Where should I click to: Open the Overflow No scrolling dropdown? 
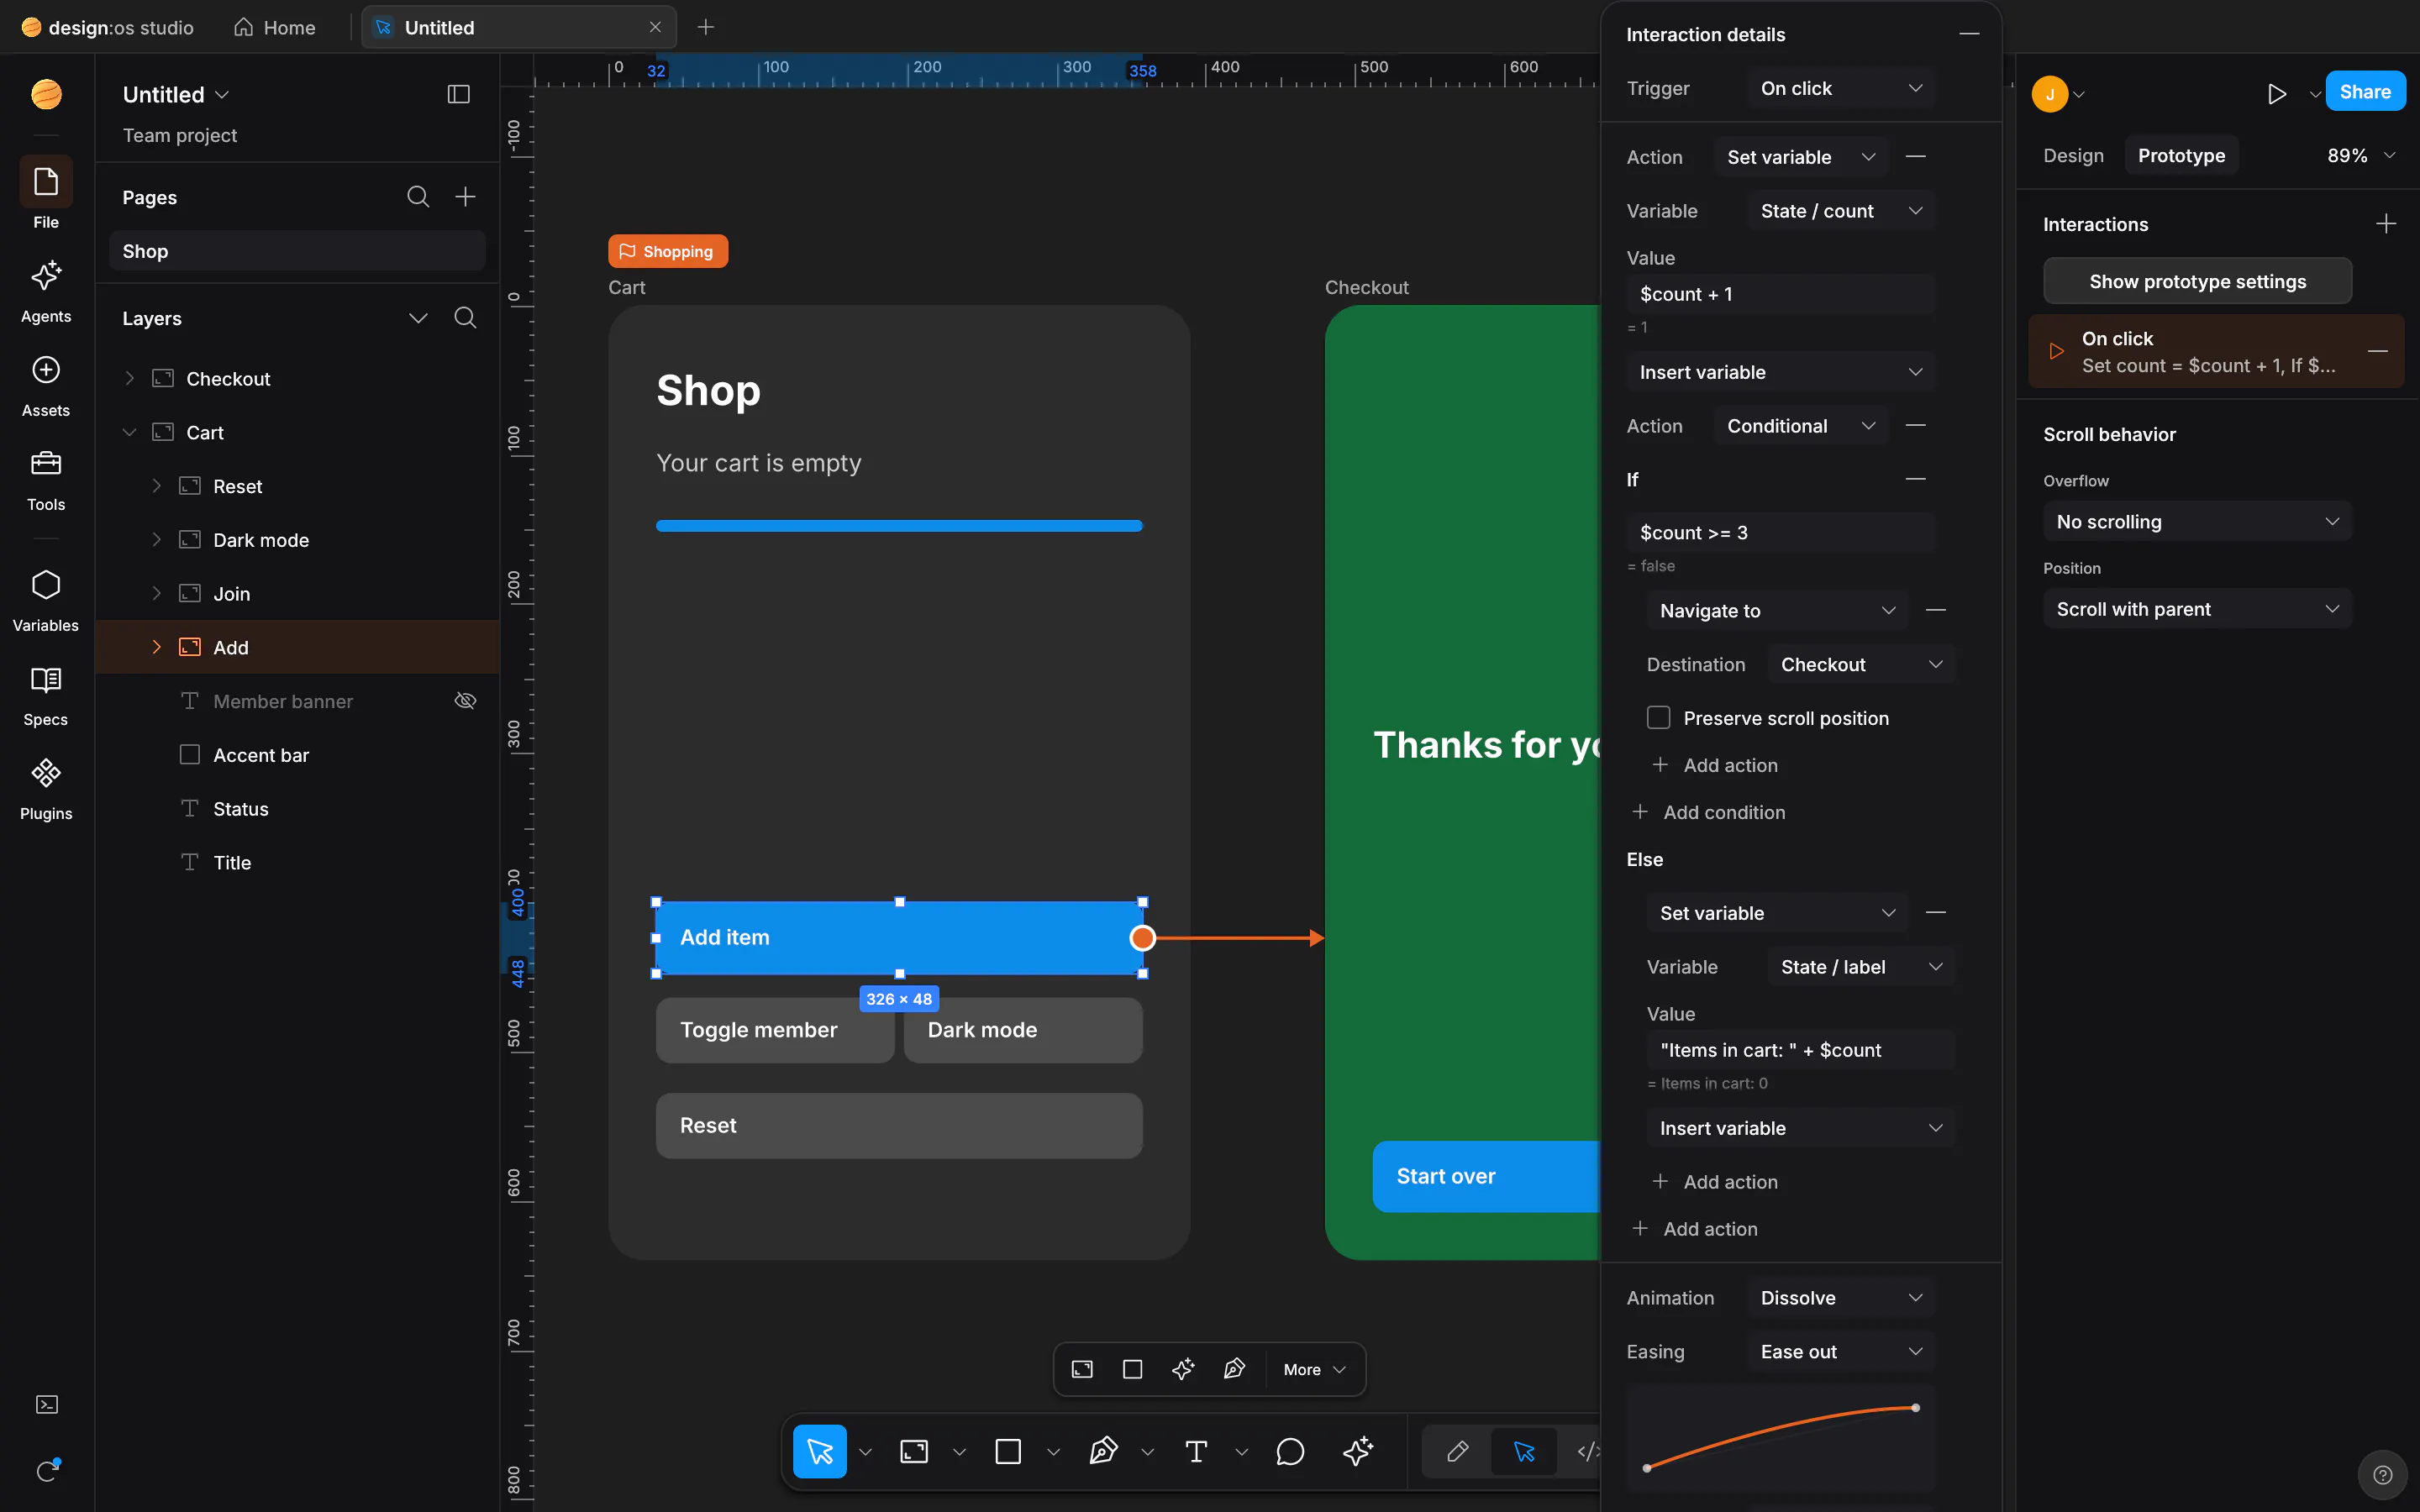[x=2197, y=522]
